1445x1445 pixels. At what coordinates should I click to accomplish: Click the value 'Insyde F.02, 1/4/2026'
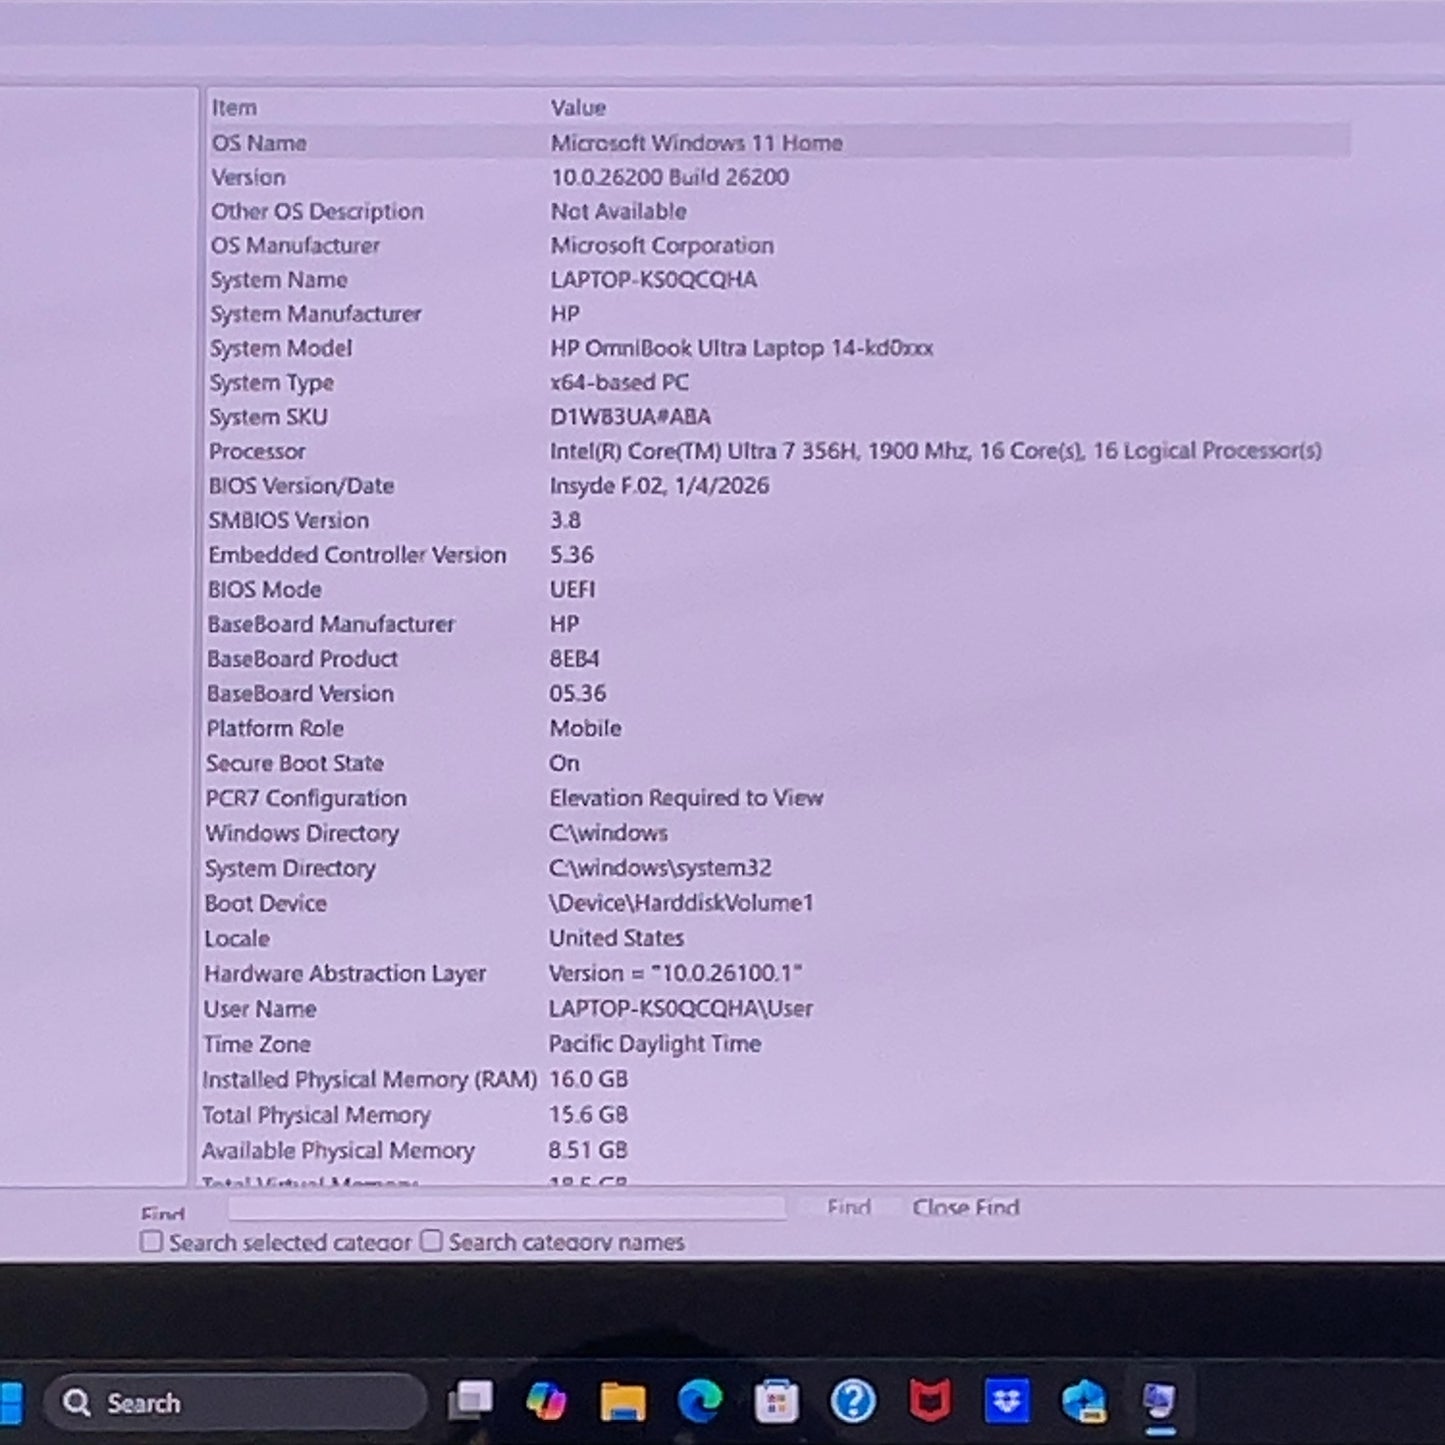659,486
